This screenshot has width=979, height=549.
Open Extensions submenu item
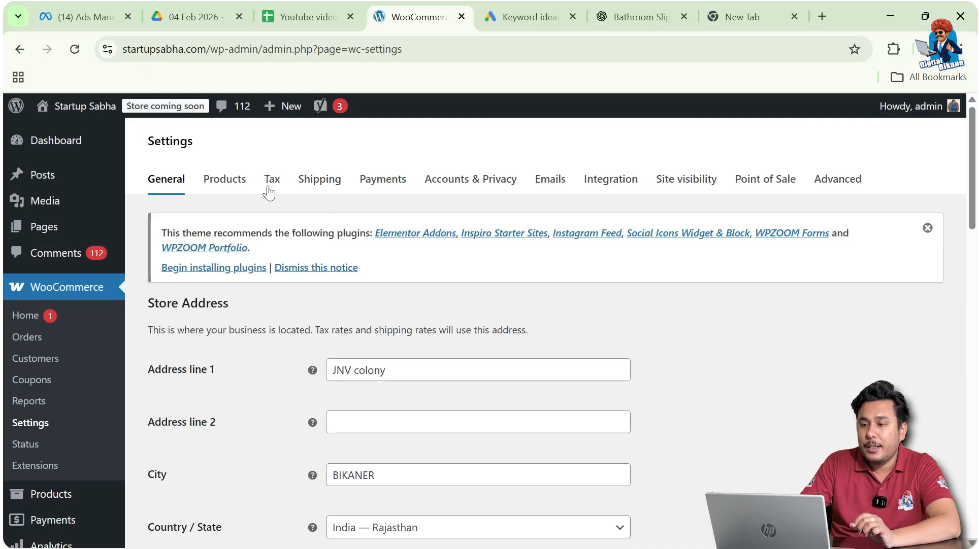coord(35,465)
